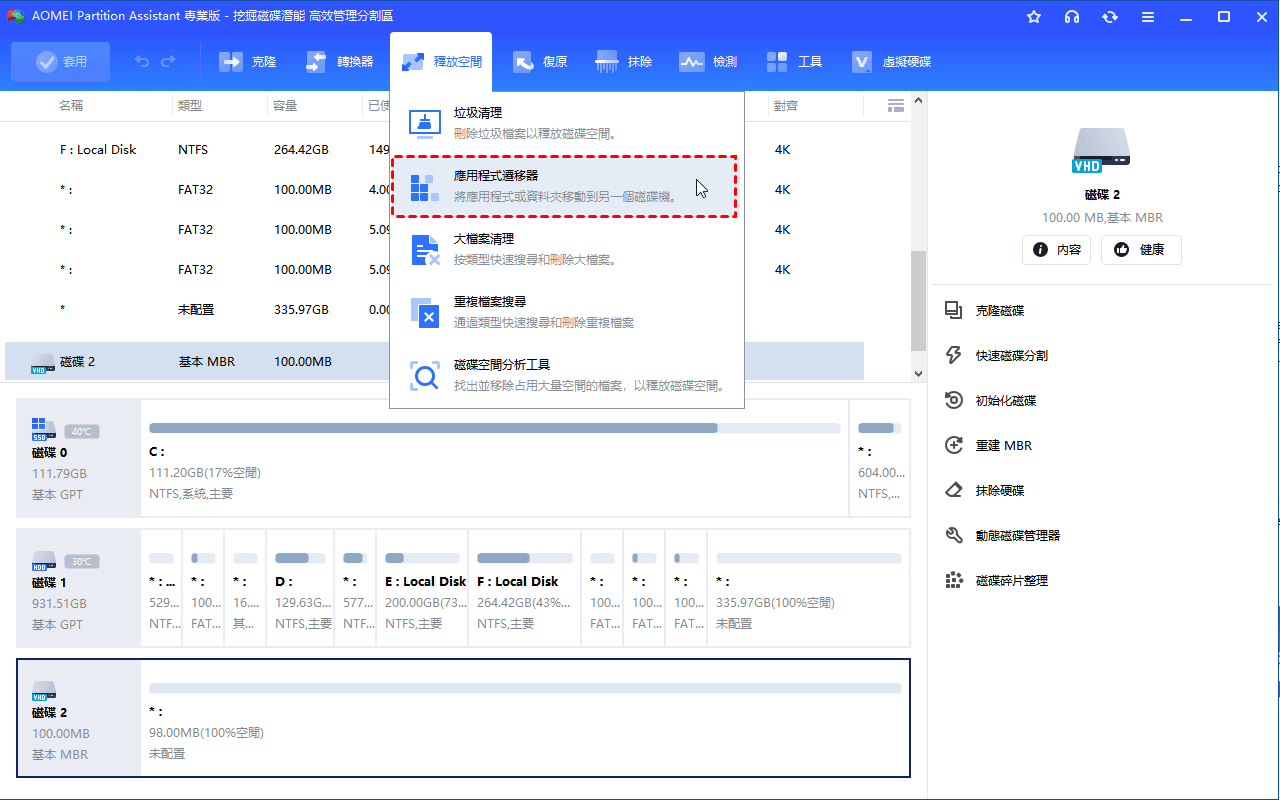Image resolution: width=1280 pixels, height=800 pixels.
Task: Click the refresh icon in title bar
Action: point(1109,17)
